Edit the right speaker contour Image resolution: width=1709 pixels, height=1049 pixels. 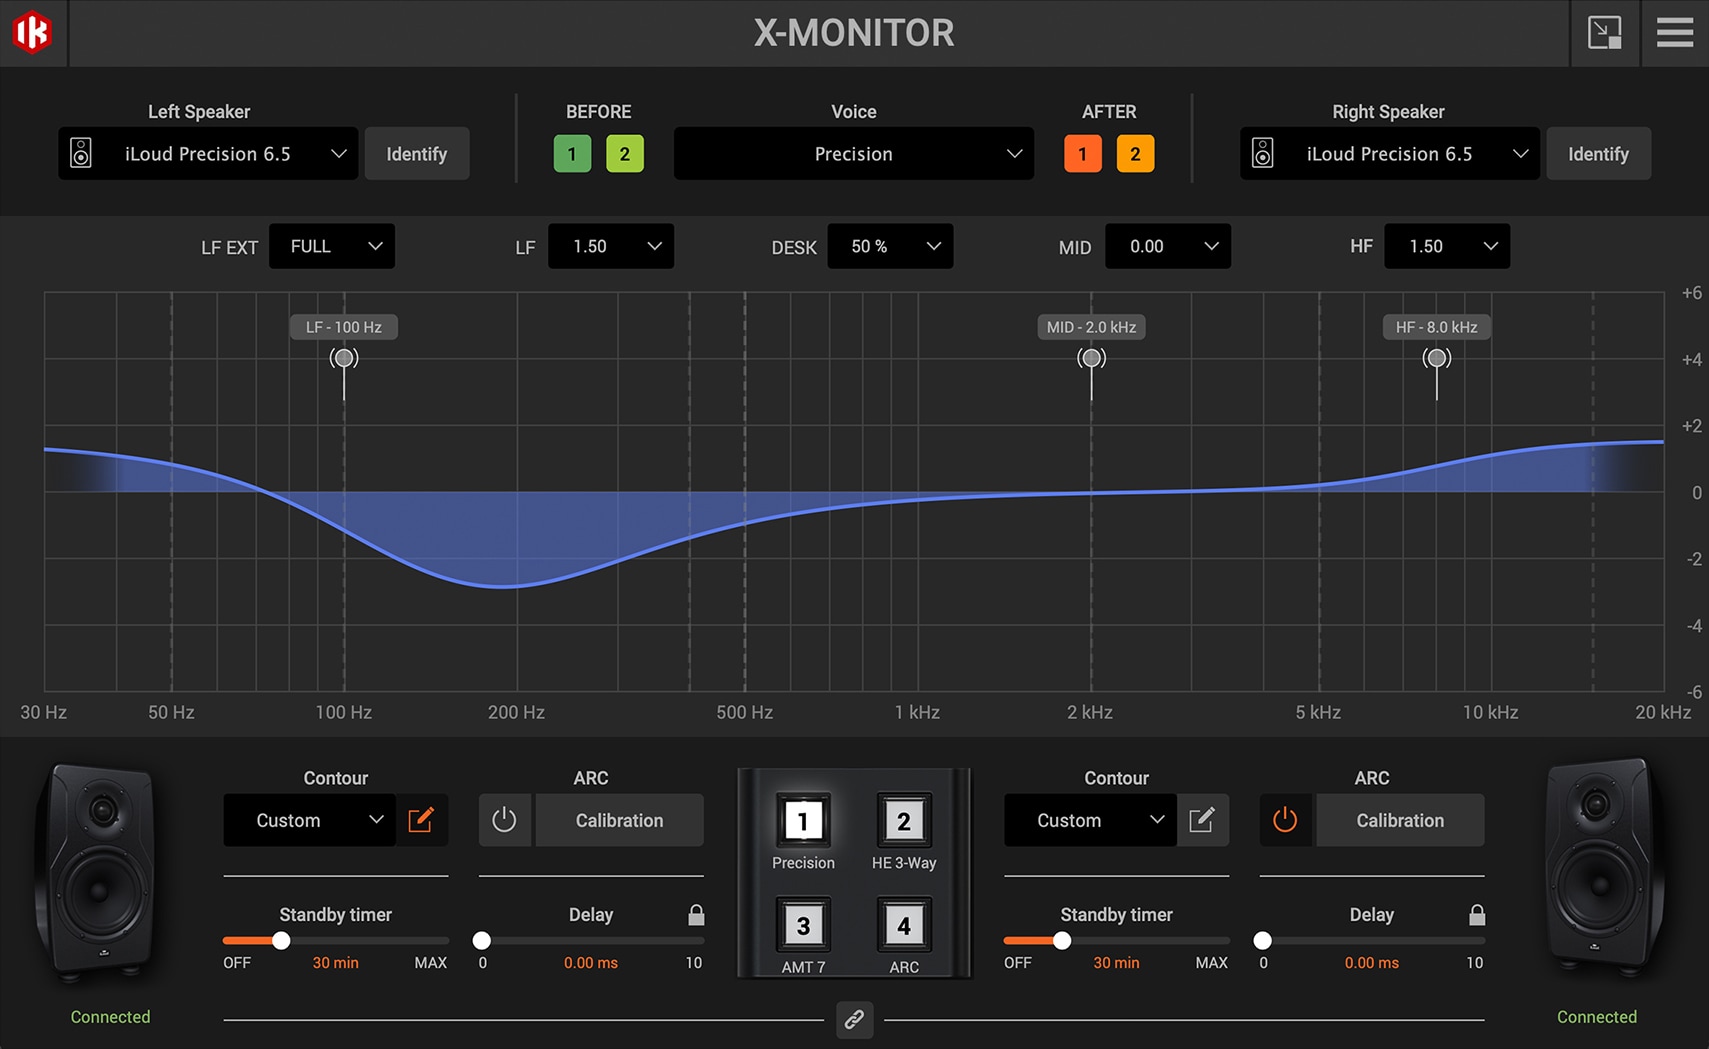pyautogui.click(x=1202, y=820)
